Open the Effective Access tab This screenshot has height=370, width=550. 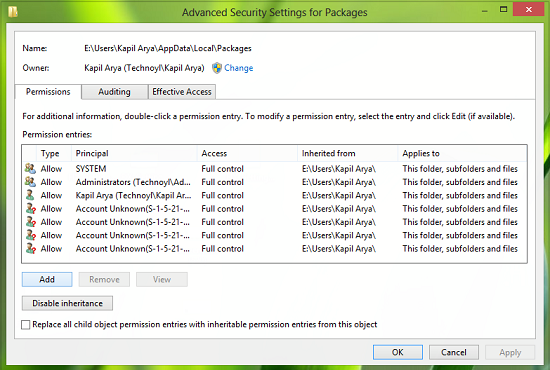[182, 92]
